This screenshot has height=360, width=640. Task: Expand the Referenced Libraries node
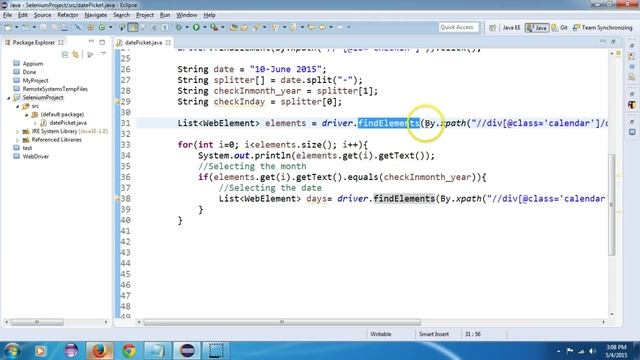tap(18, 140)
